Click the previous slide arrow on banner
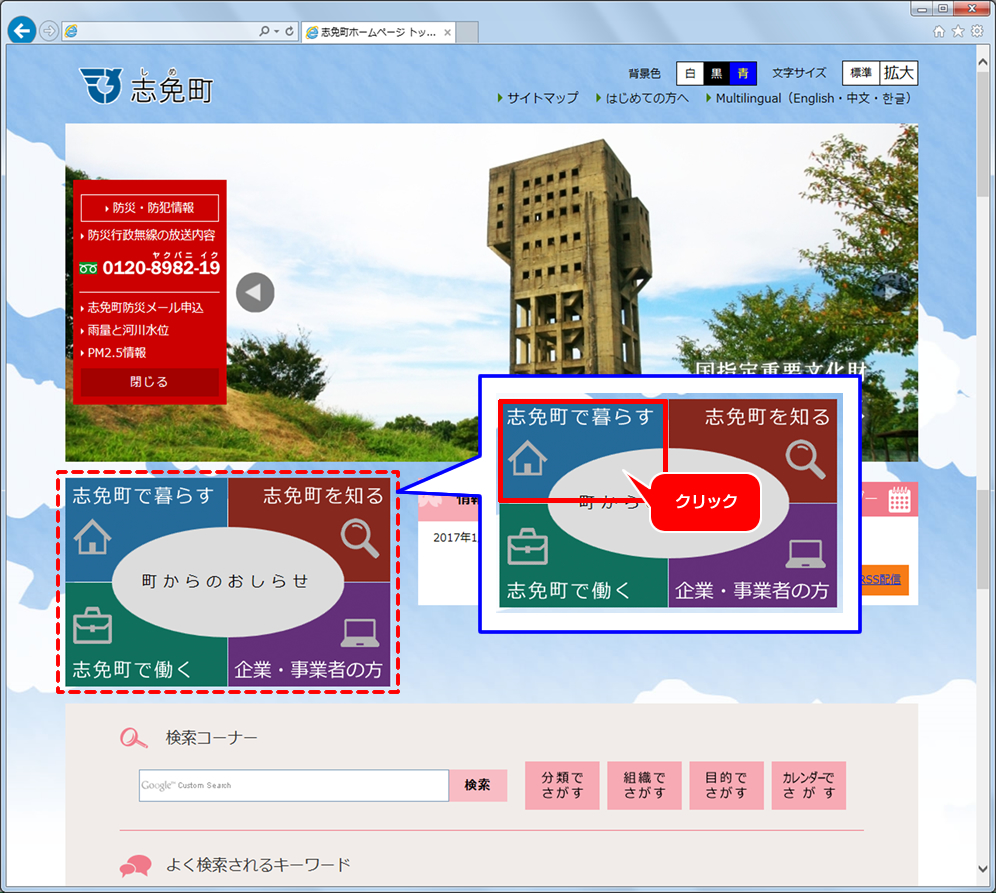 coord(255,292)
